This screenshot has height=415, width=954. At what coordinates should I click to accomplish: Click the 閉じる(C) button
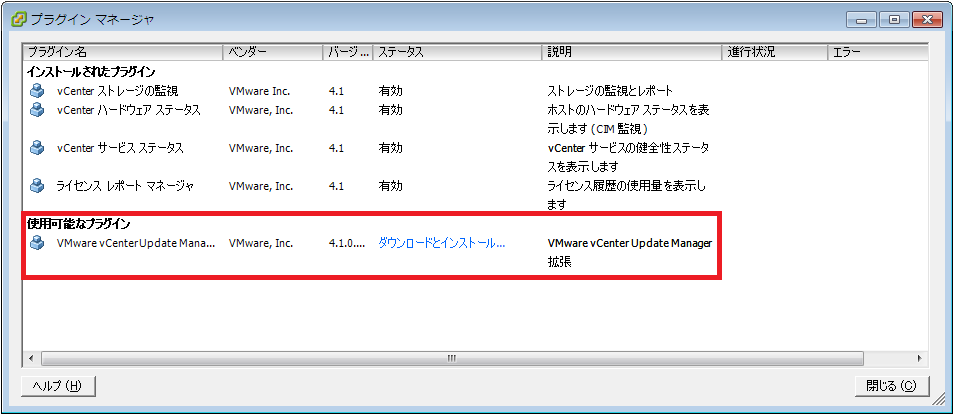[x=891, y=386]
